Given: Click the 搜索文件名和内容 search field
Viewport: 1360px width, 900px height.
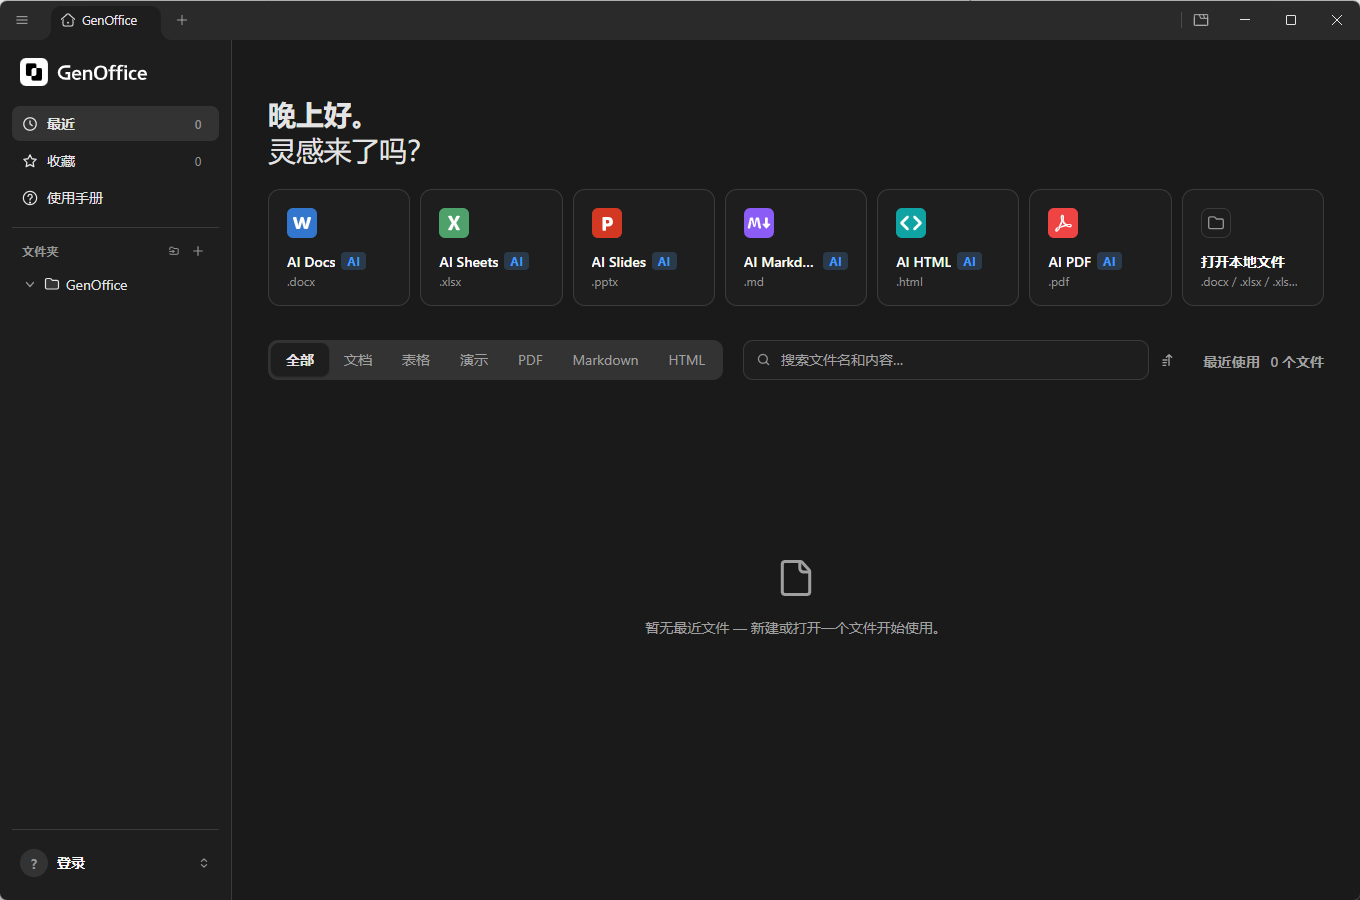Looking at the screenshot, I should tap(945, 360).
